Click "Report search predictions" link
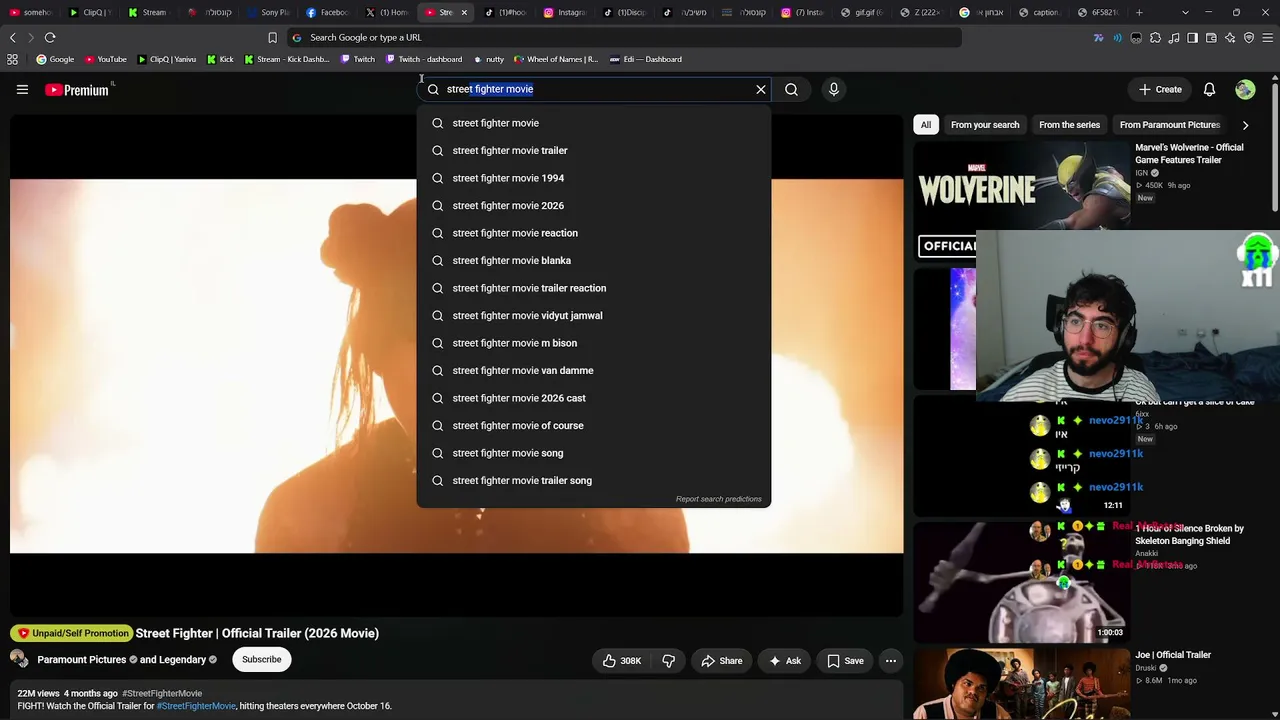This screenshot has width=1280, height=720. 718,499
